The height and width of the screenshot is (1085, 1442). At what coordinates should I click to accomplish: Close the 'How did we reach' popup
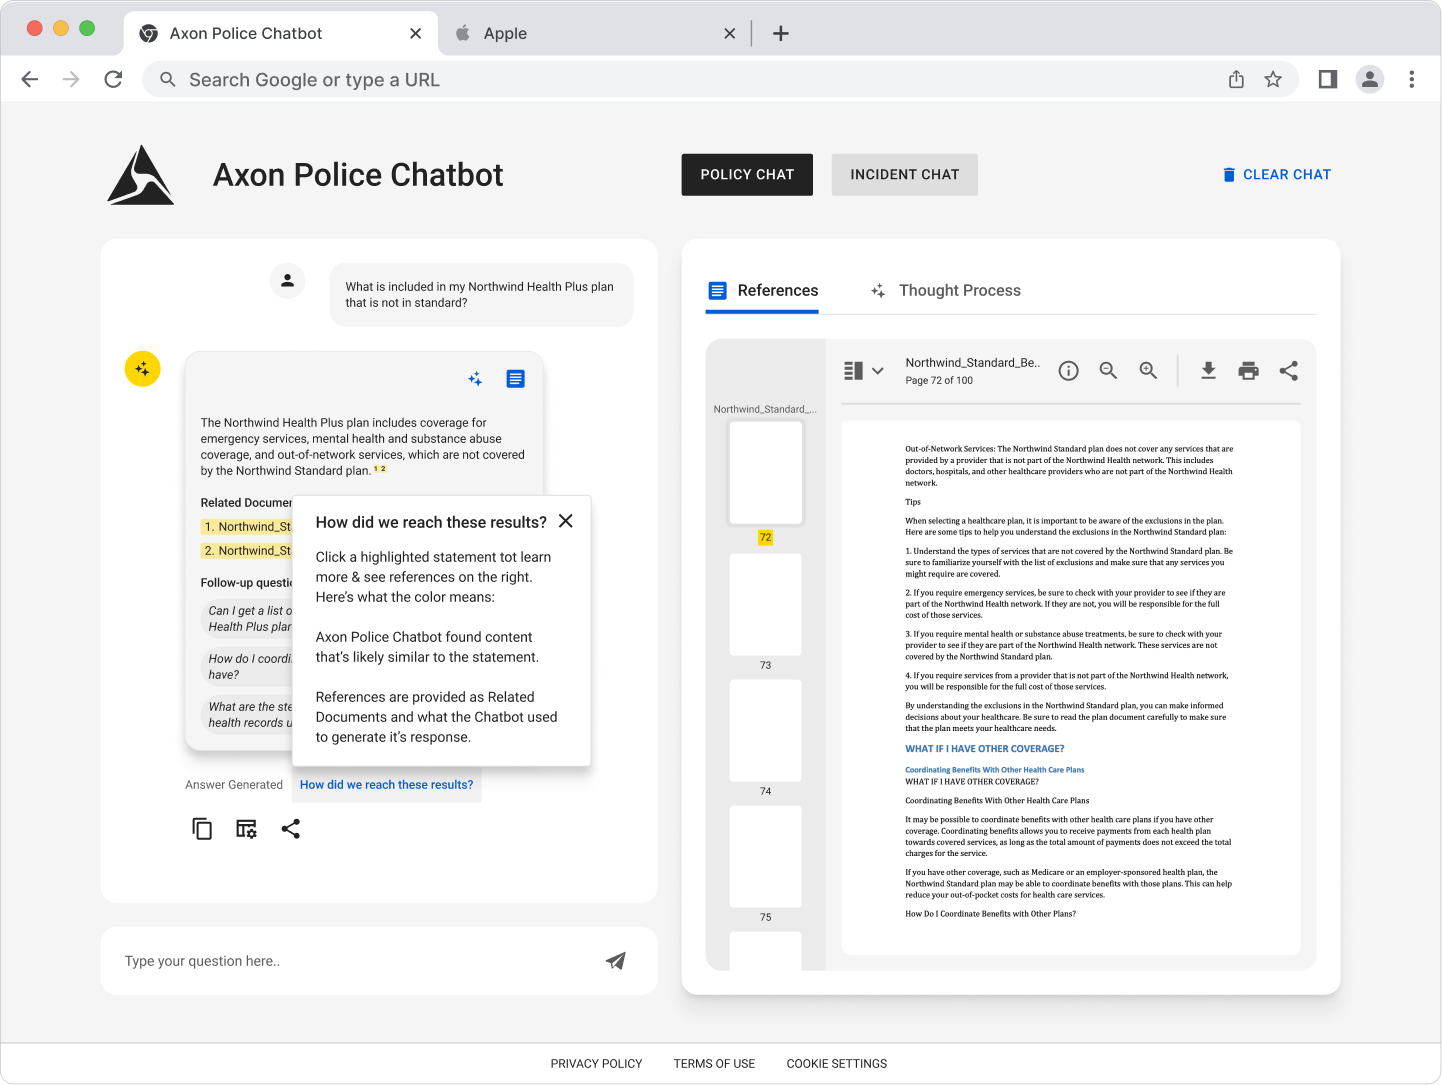(566, 521)
